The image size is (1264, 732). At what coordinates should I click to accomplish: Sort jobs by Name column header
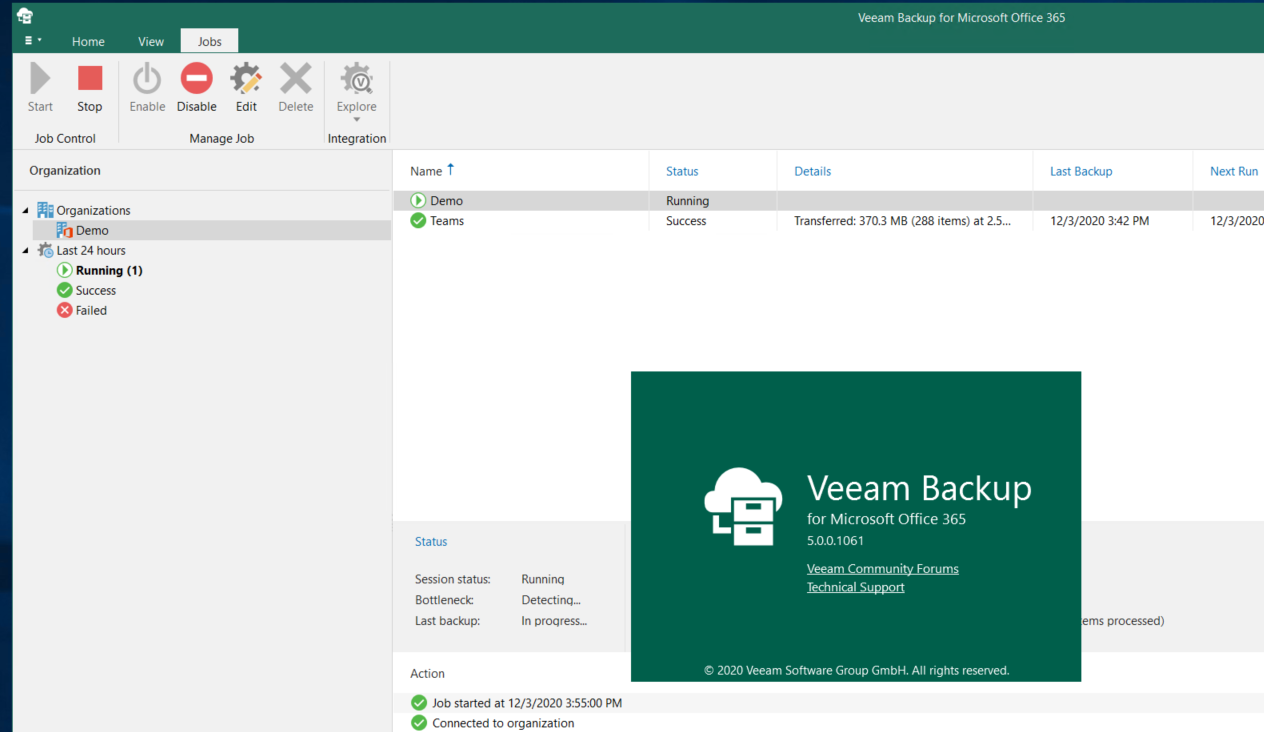click(426, 171)
